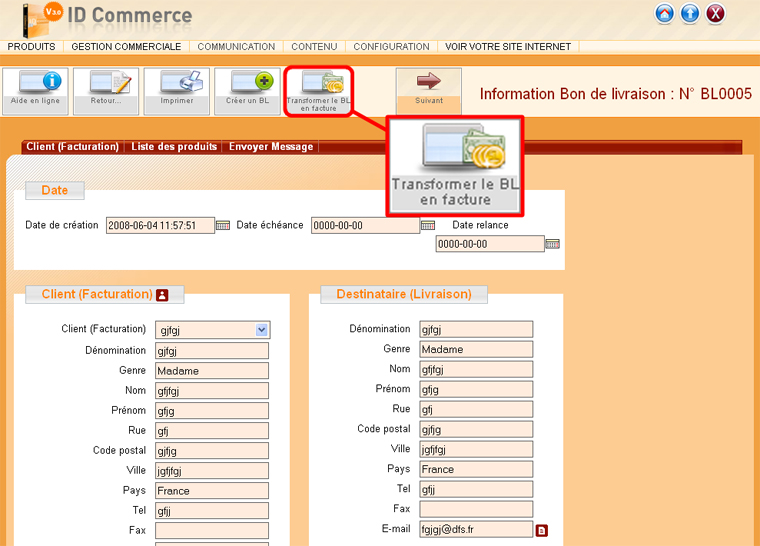The height and width of the screenshot is (546, 760).
Task: Open the PRODUITS menu
Action: click(32, 47)
